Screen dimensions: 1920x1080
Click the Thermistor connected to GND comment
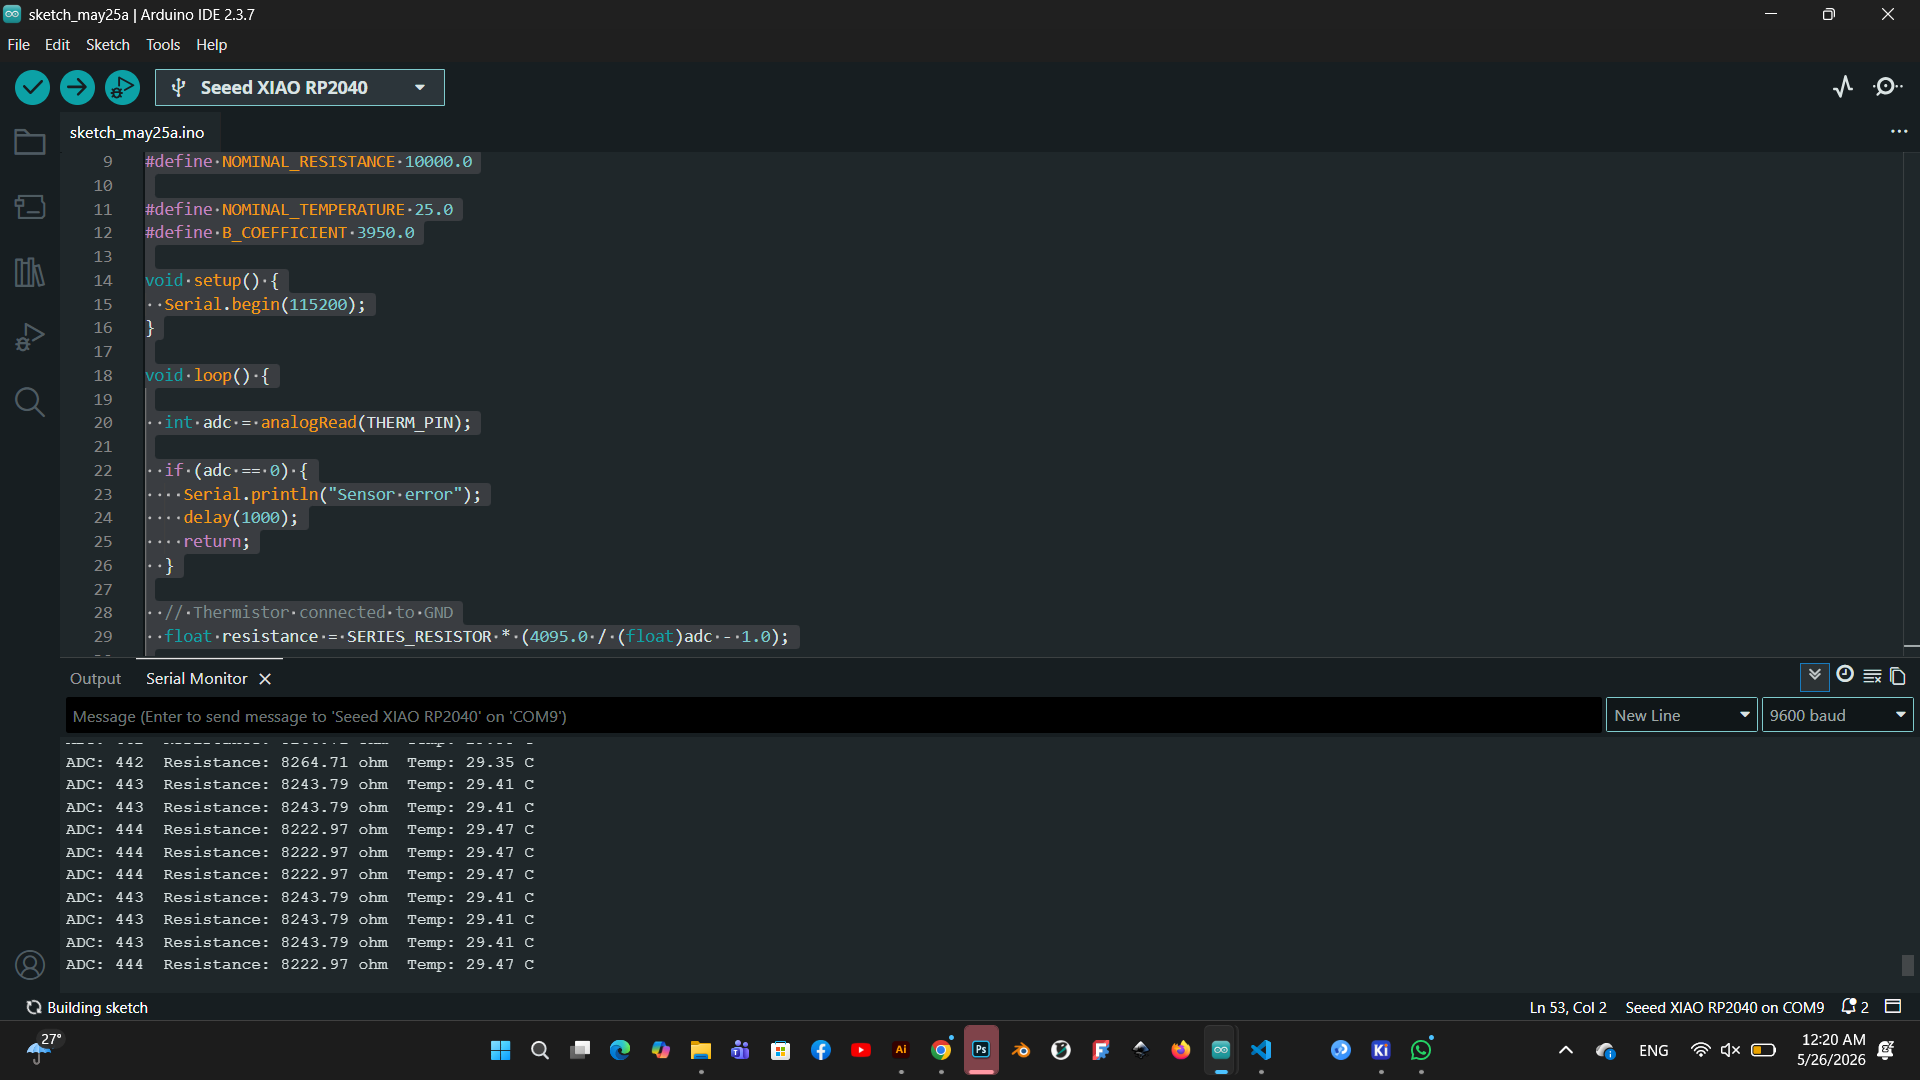[x=309, y=613]
